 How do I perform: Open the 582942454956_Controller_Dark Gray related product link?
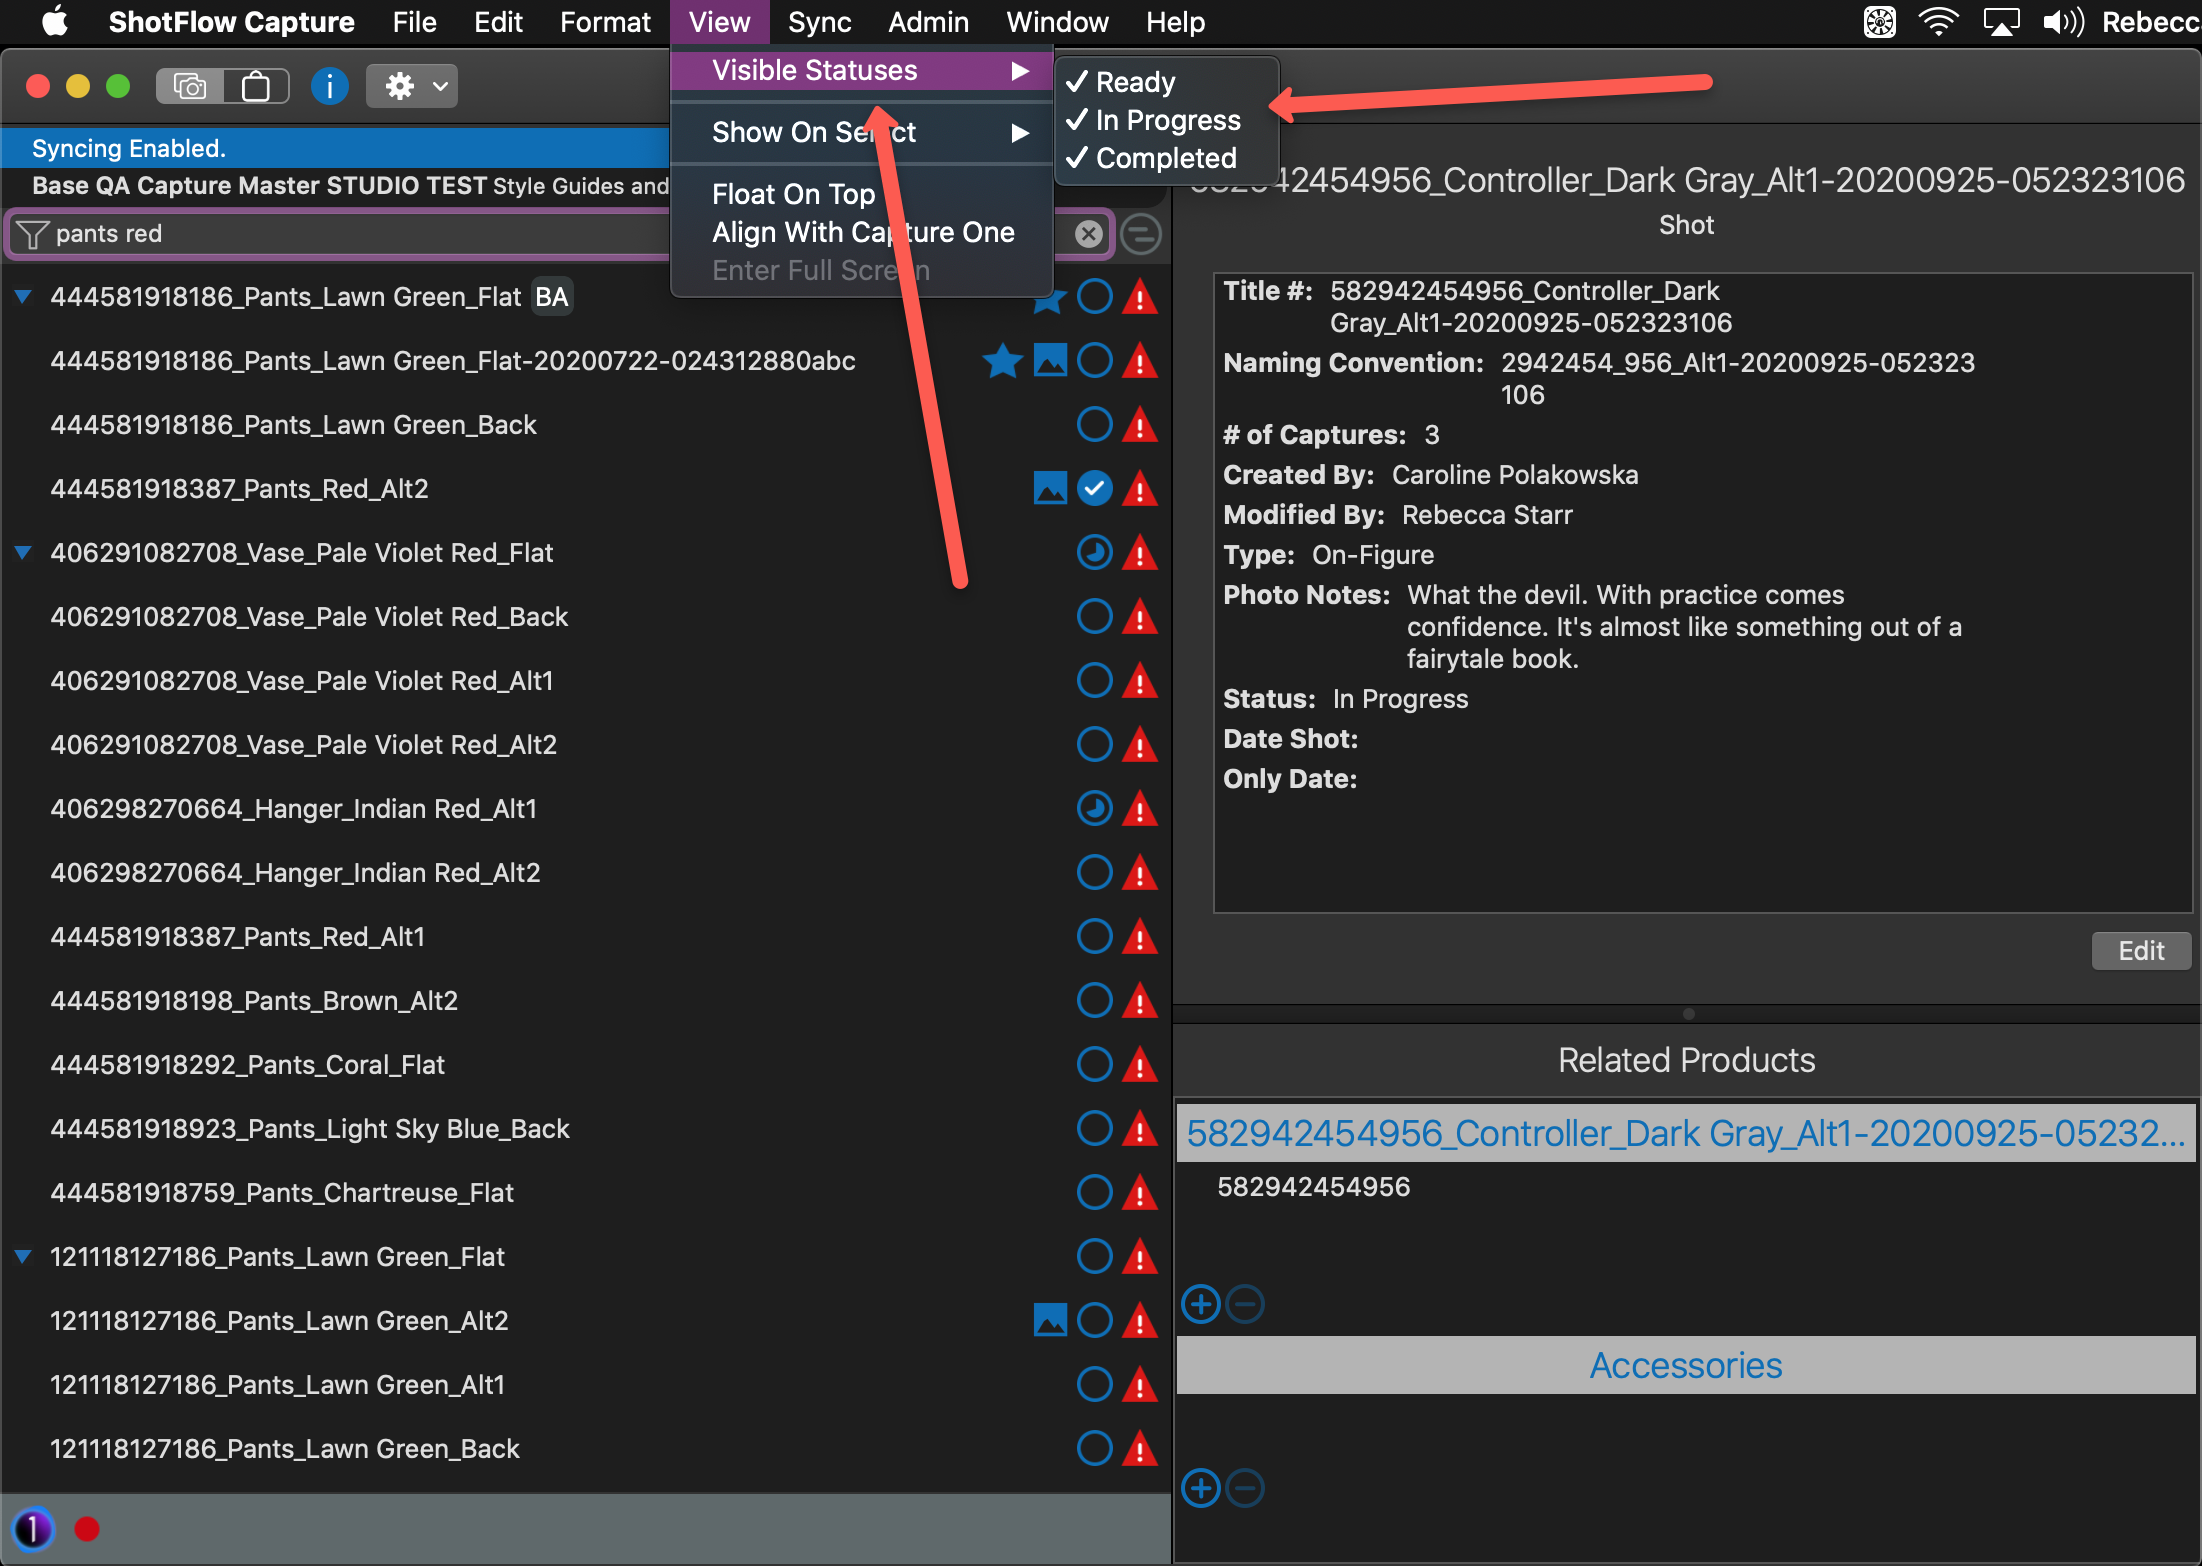pos(1684,1133)
